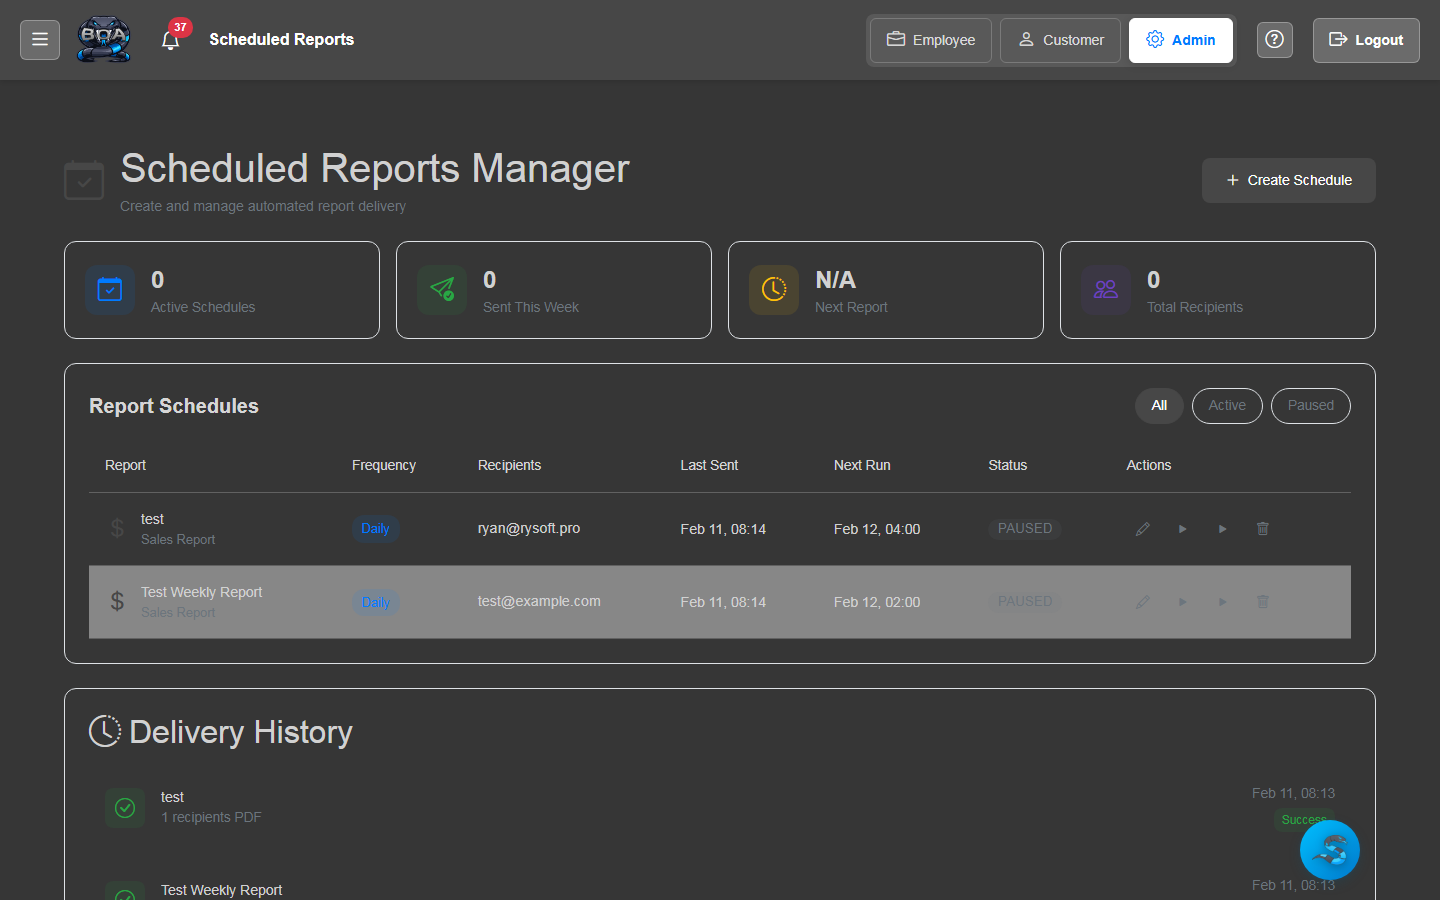Open the notifications bell with 37 alerts
Screen dimensions: 1440x900
pos(170,40)
